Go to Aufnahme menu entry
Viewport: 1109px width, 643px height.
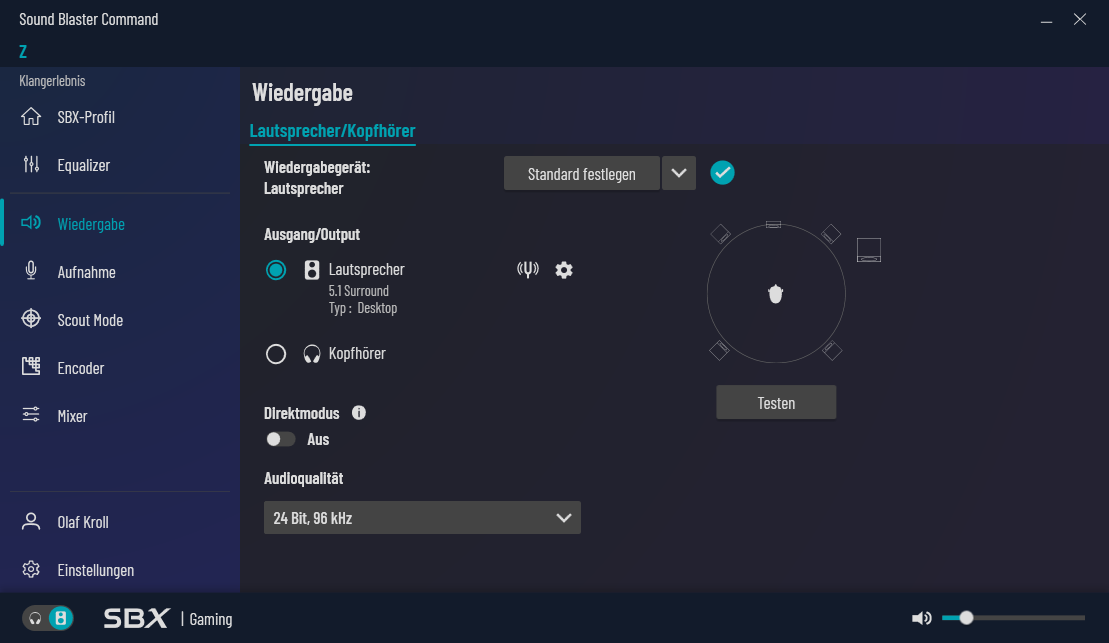pyautogui.click(x=86, y=272)
